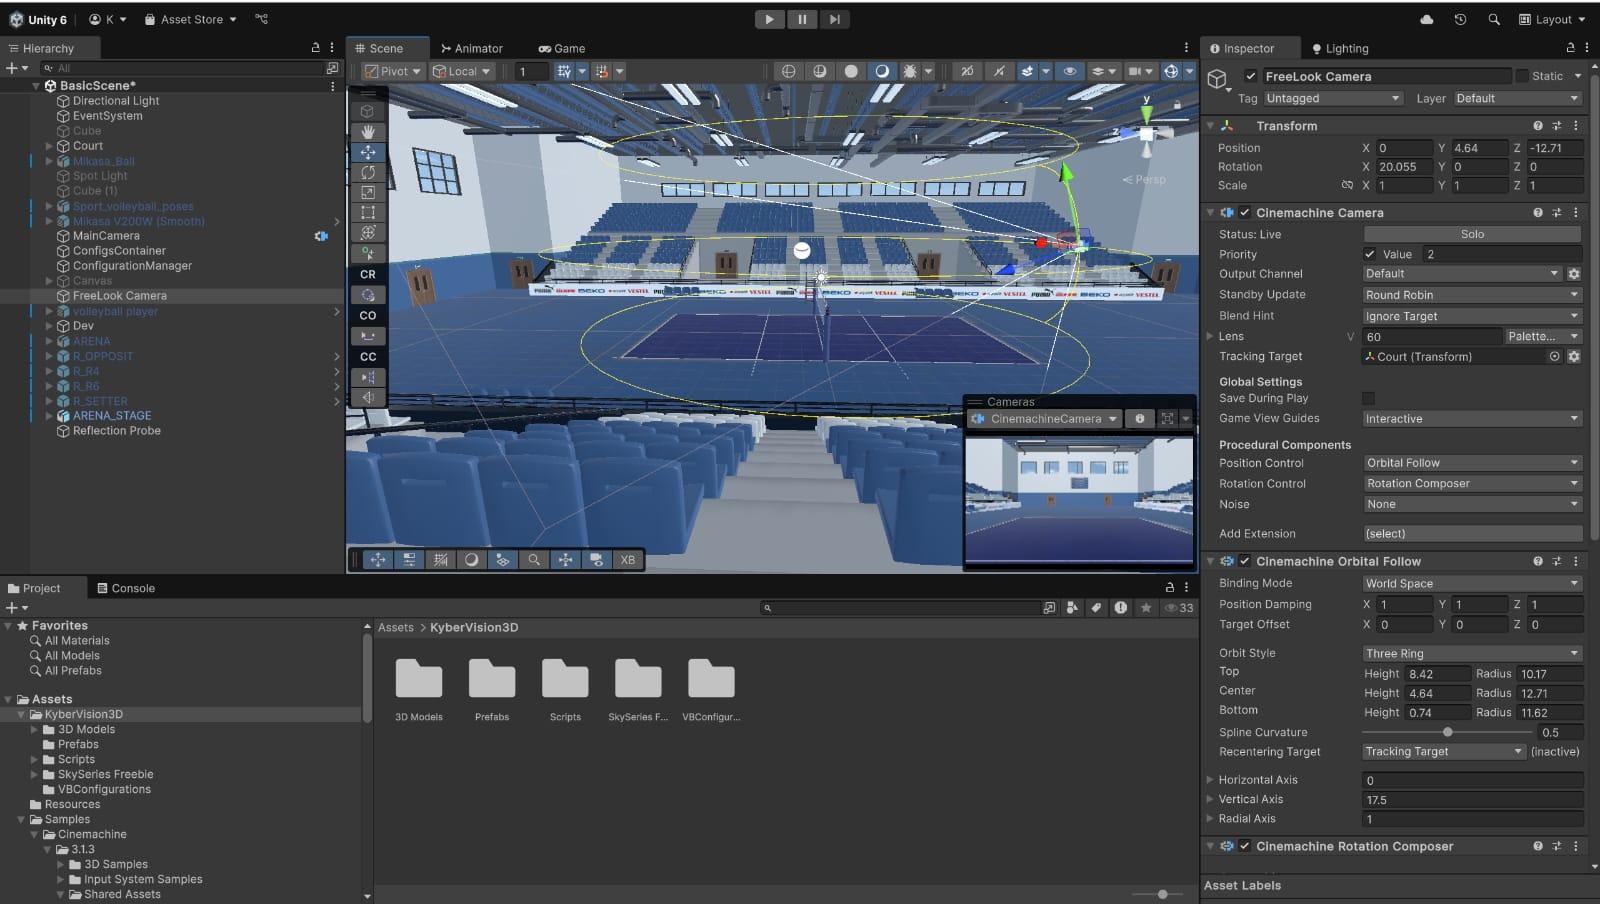Click the global Search magnifier icon
This screenshot has height=904, width=1600.
pos(1493,19)
